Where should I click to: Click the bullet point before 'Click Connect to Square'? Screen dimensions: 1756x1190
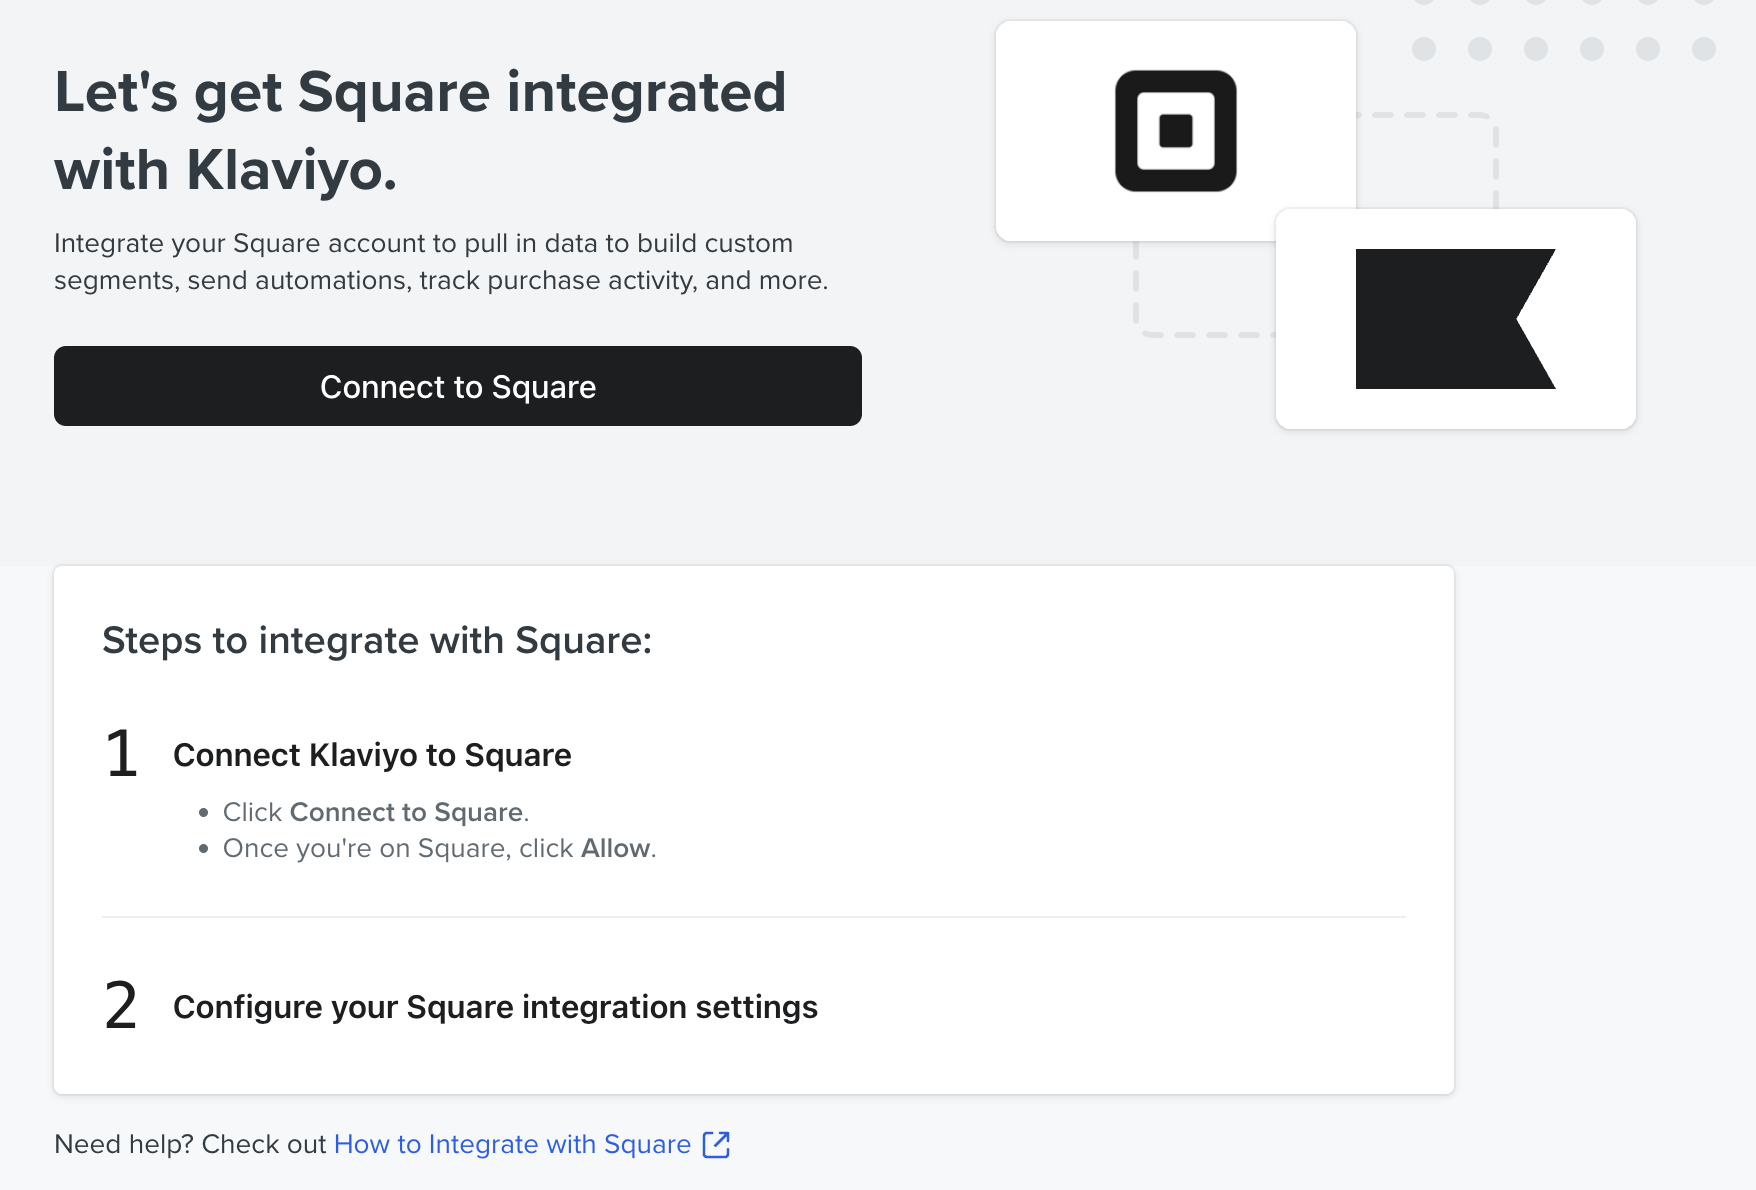(204, 813)
